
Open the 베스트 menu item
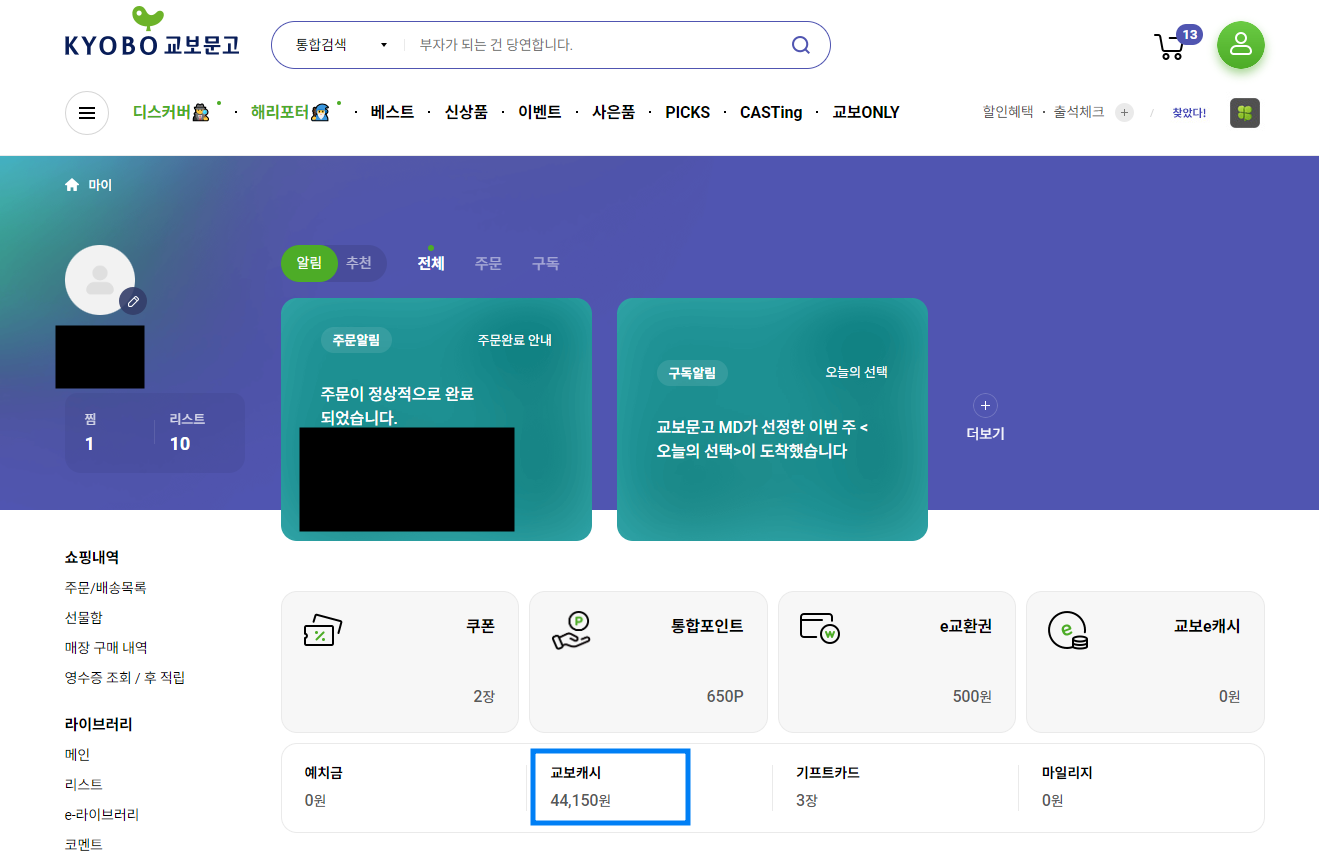[x=392, y=113]
